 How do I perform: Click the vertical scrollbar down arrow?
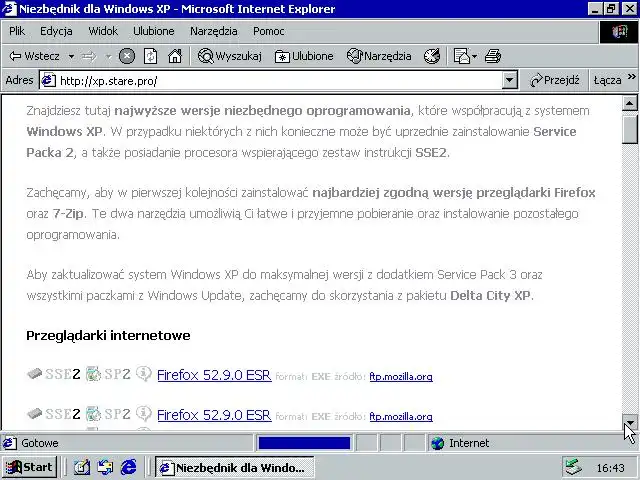coord(629,422)
